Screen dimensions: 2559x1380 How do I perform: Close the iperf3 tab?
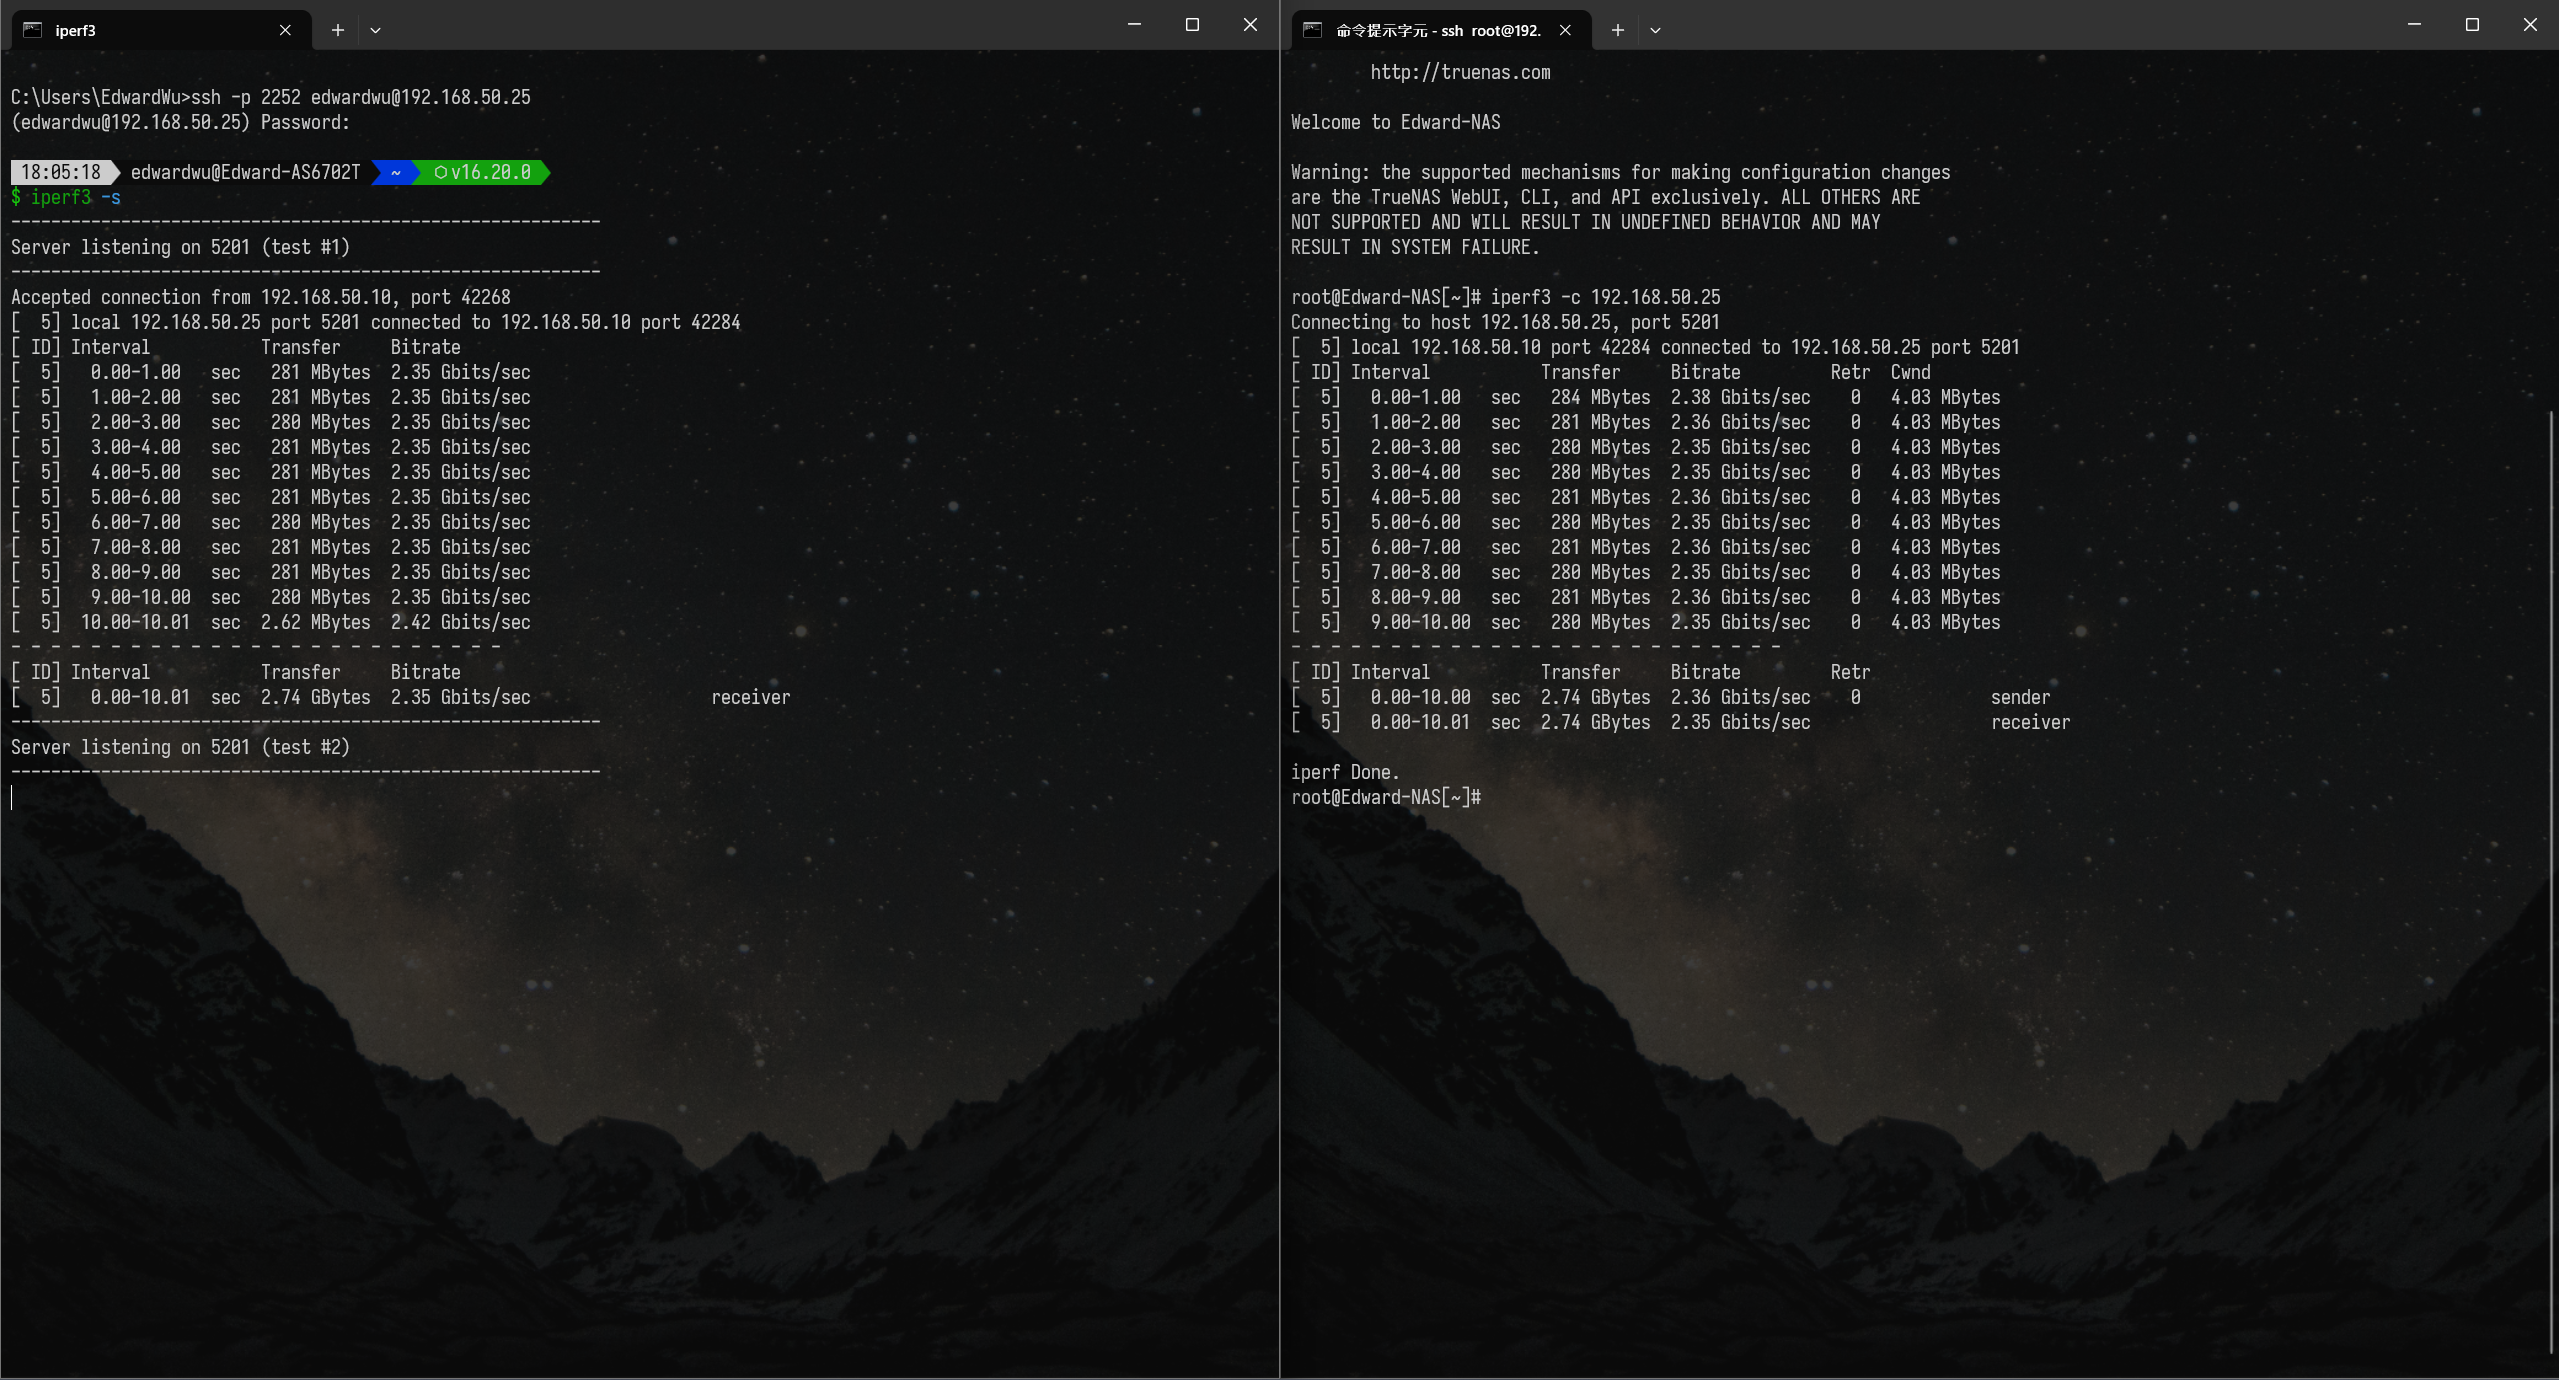click(x=285, y=30)
